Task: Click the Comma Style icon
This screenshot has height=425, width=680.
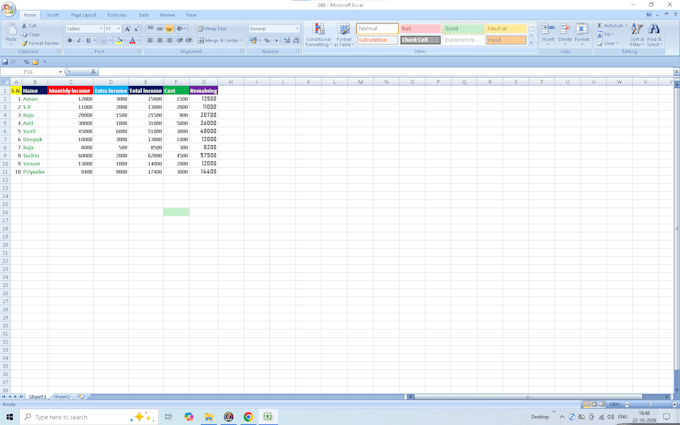Action: [x=276, y=40]
